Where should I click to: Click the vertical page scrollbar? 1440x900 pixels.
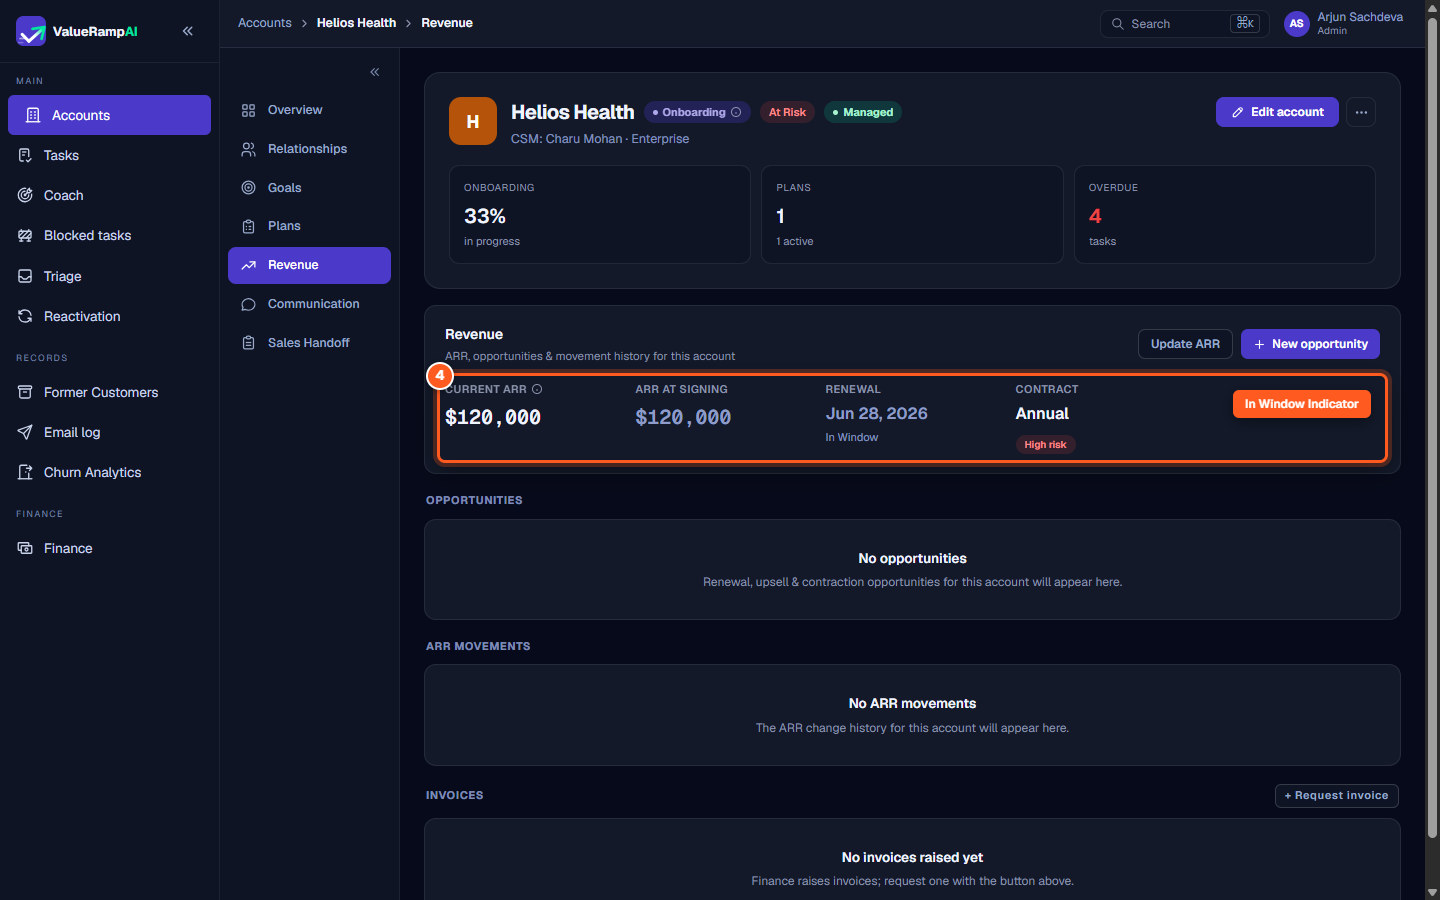[1432, 428]
